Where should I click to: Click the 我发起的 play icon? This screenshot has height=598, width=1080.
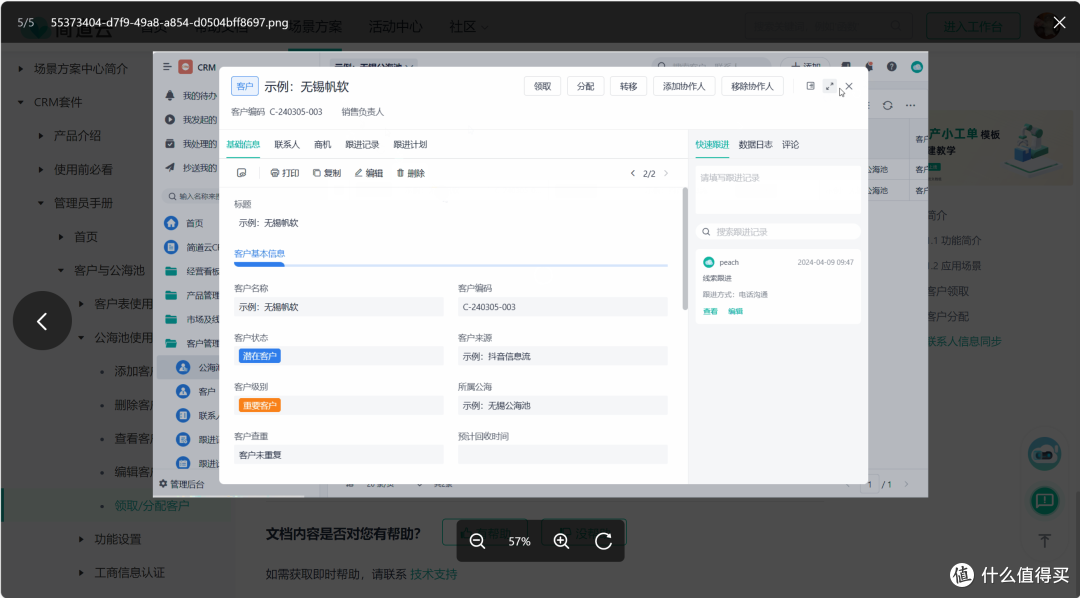pos(170,120)
